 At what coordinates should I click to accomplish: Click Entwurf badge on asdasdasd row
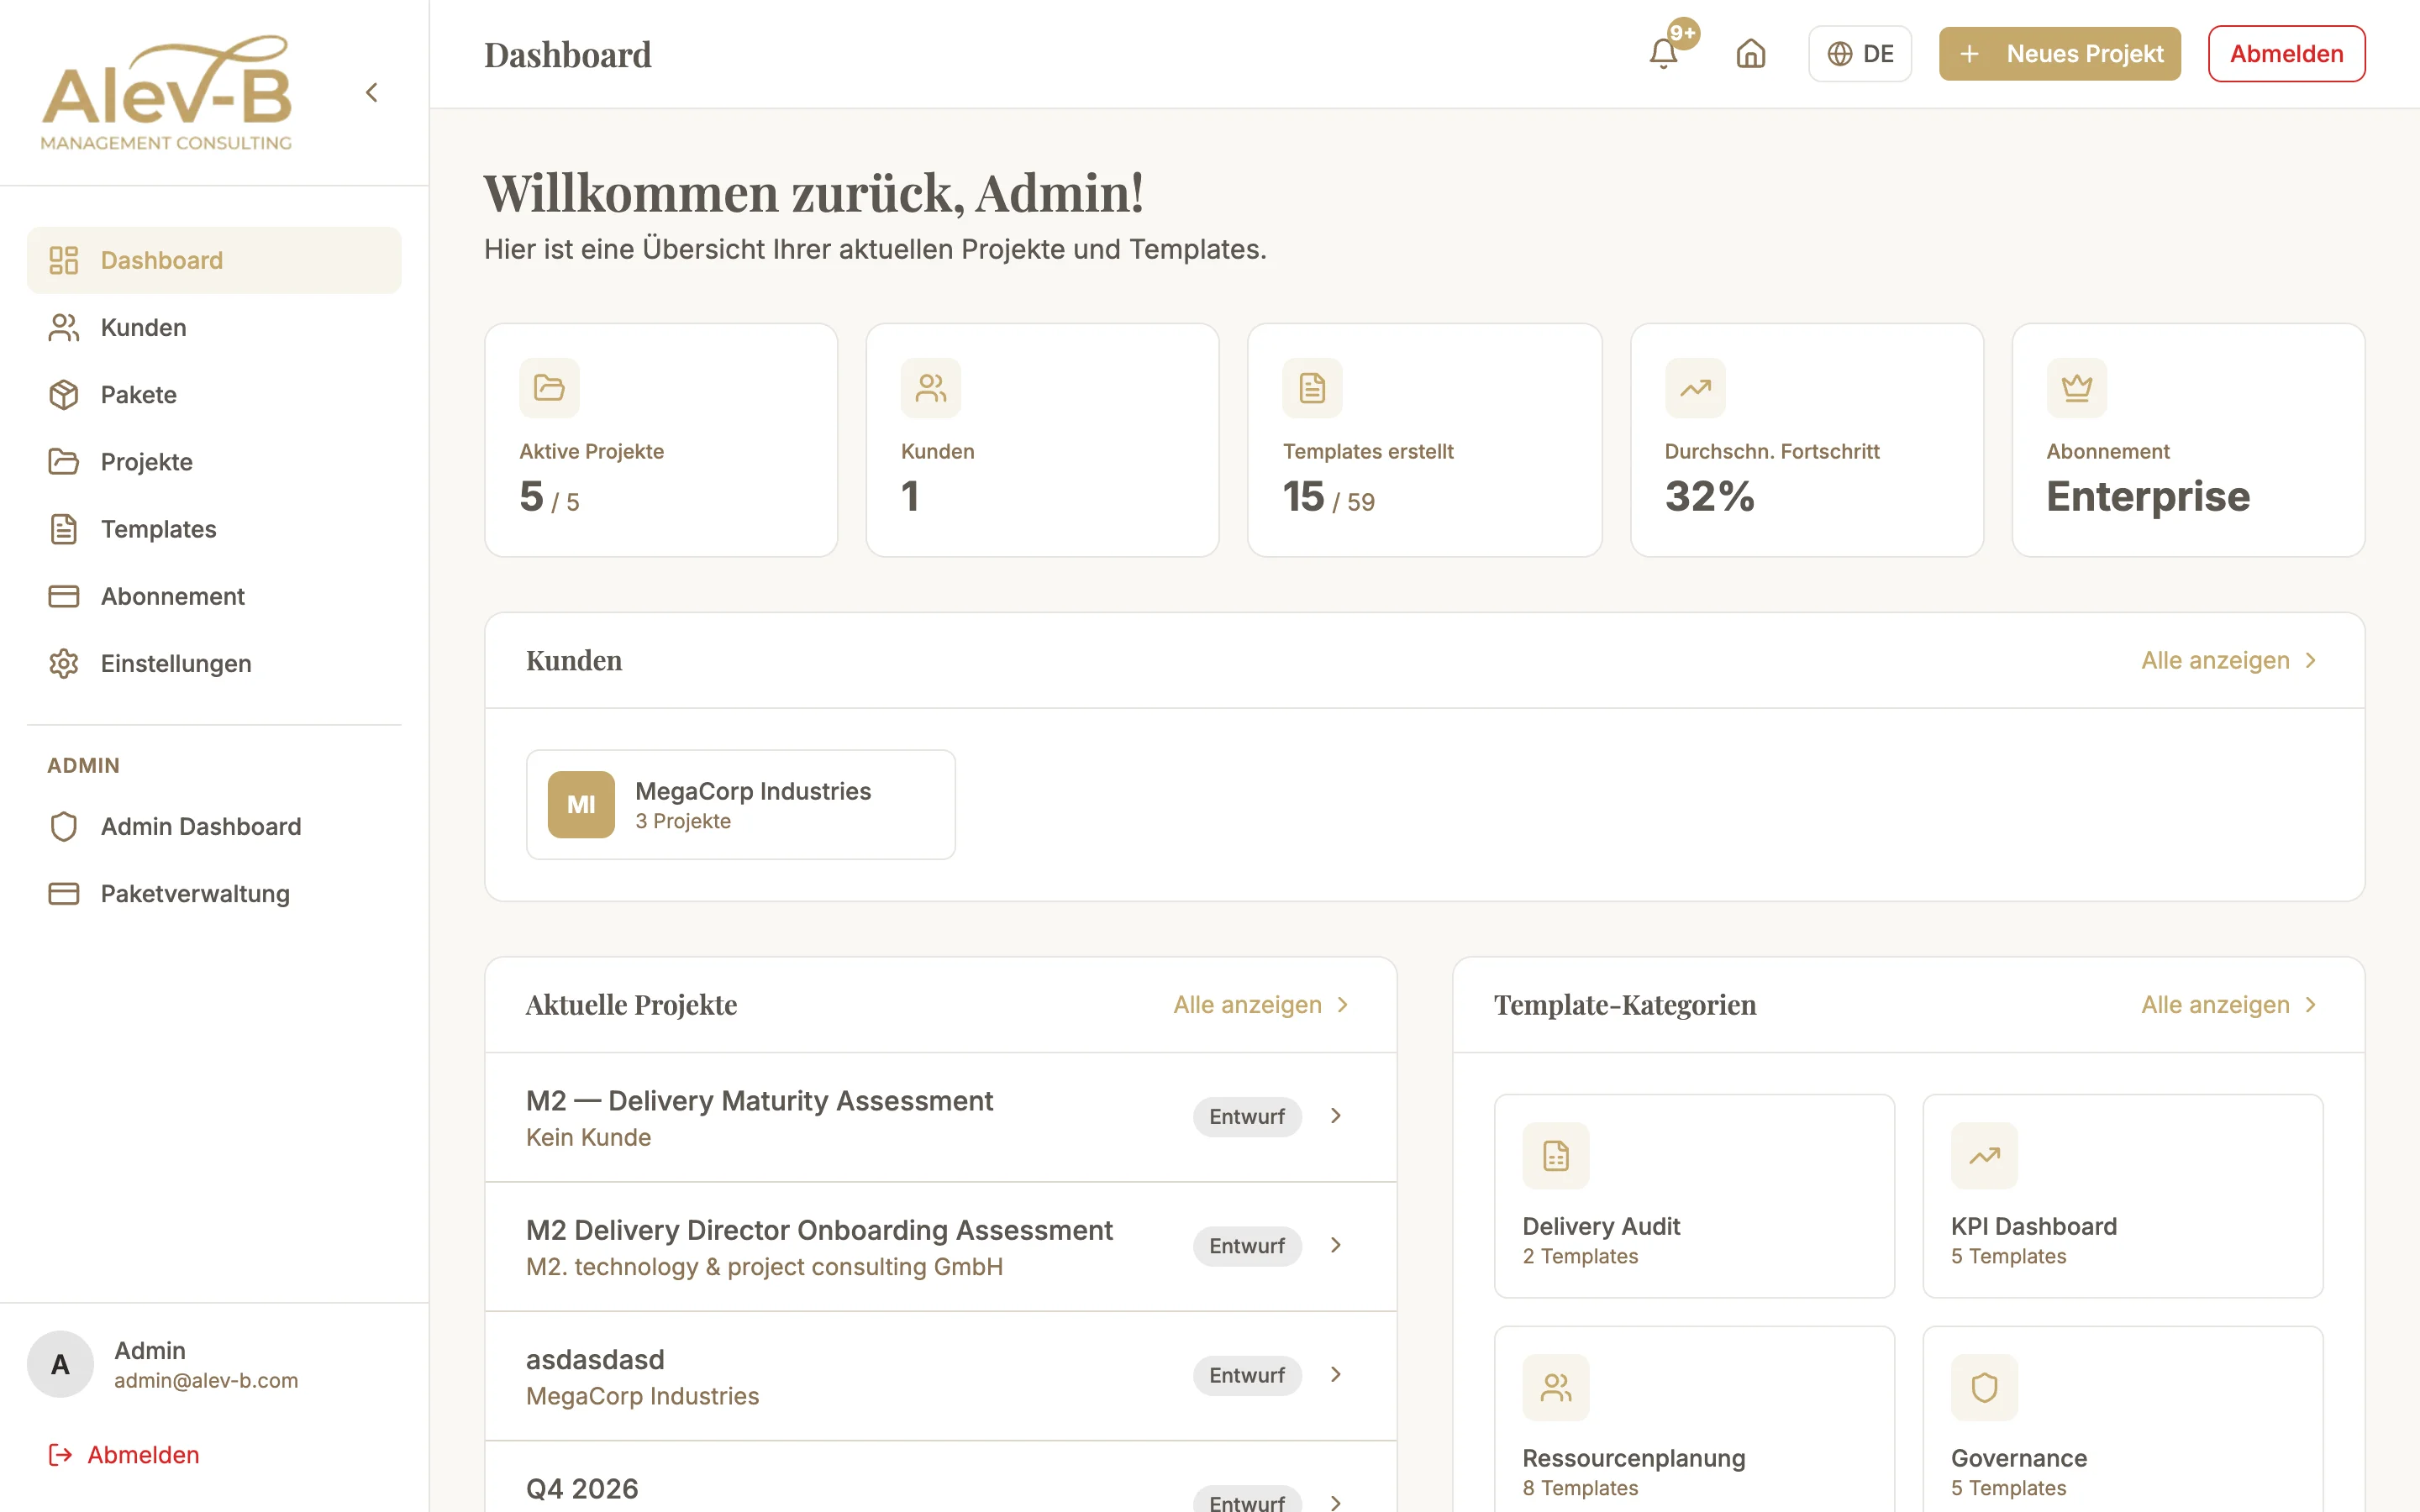pyautogui.click(x=1247, y=1375)
